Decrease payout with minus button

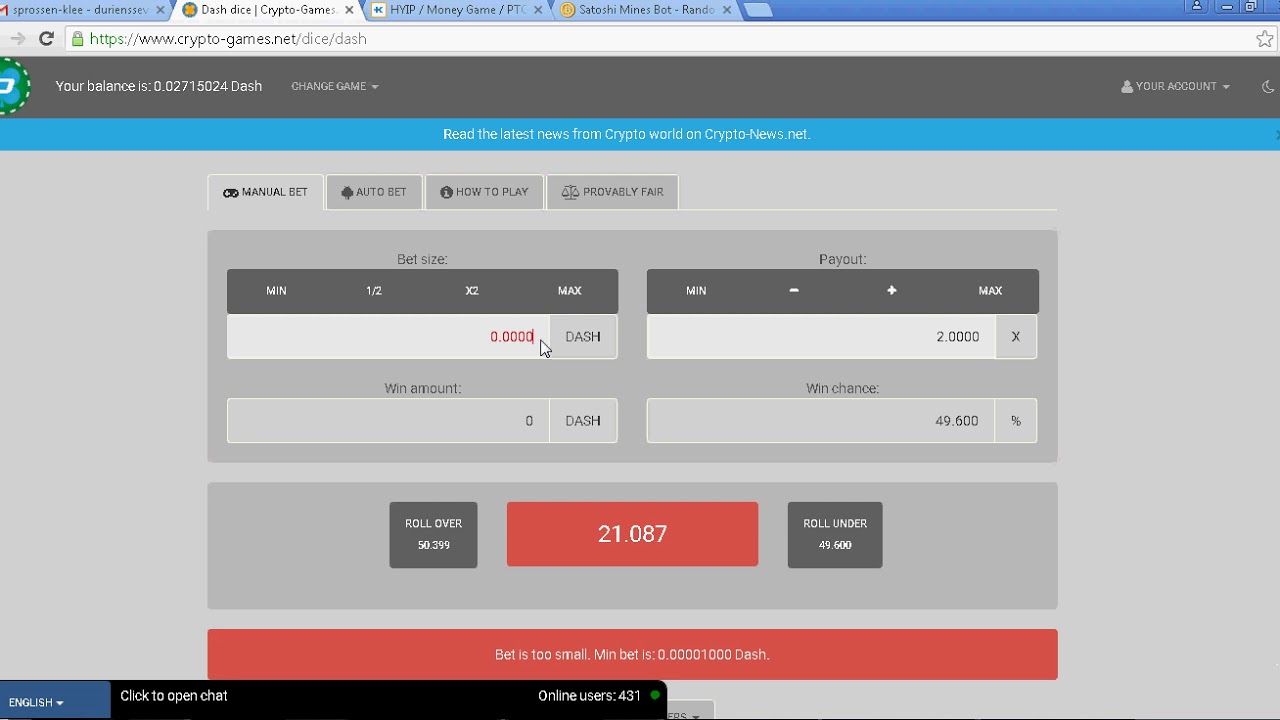794,291
